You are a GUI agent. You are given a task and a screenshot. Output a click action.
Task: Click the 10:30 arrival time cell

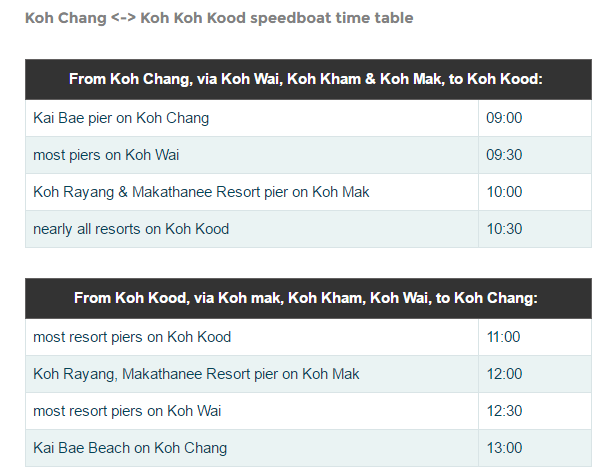pyautogui.click(x=535, y=229)
